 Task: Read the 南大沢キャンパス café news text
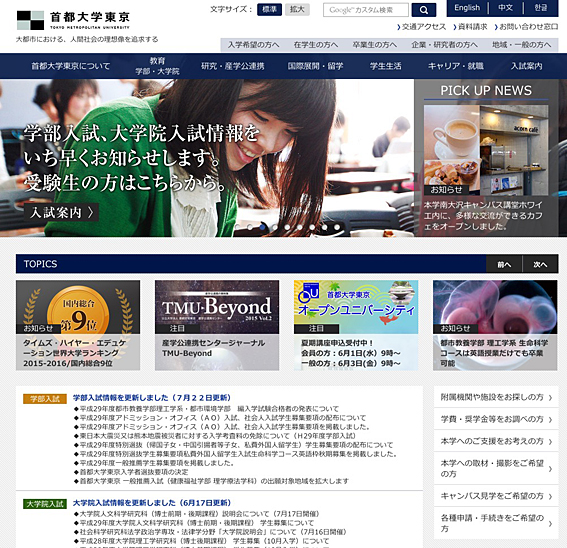pos(483,216)
